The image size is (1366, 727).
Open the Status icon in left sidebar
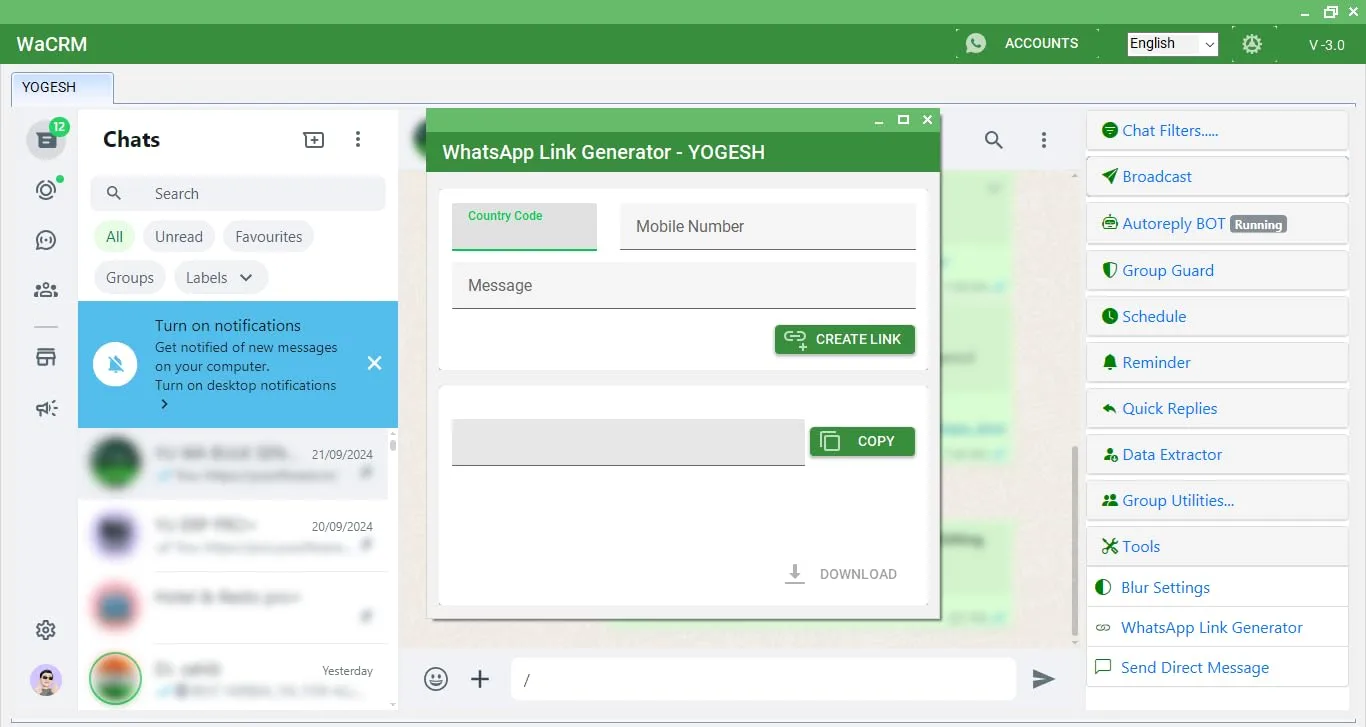(46, 190)
